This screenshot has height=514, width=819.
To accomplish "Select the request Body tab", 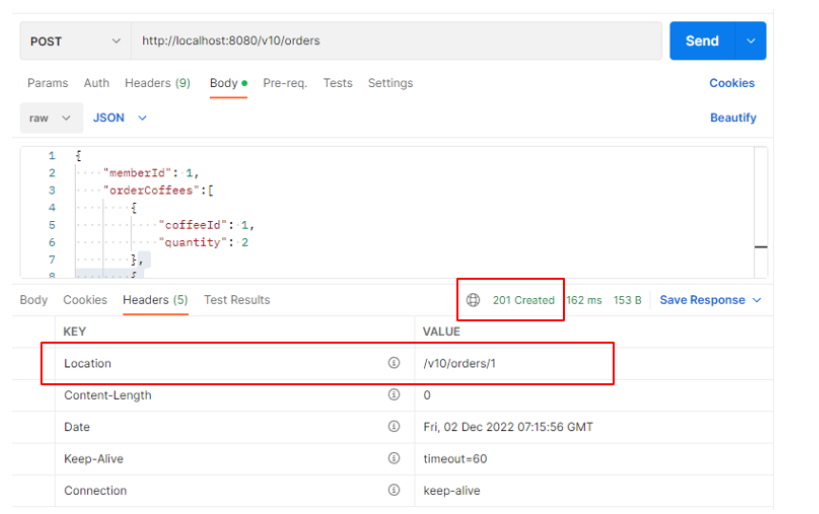I will pyautogui.click(x=228, y=83).
